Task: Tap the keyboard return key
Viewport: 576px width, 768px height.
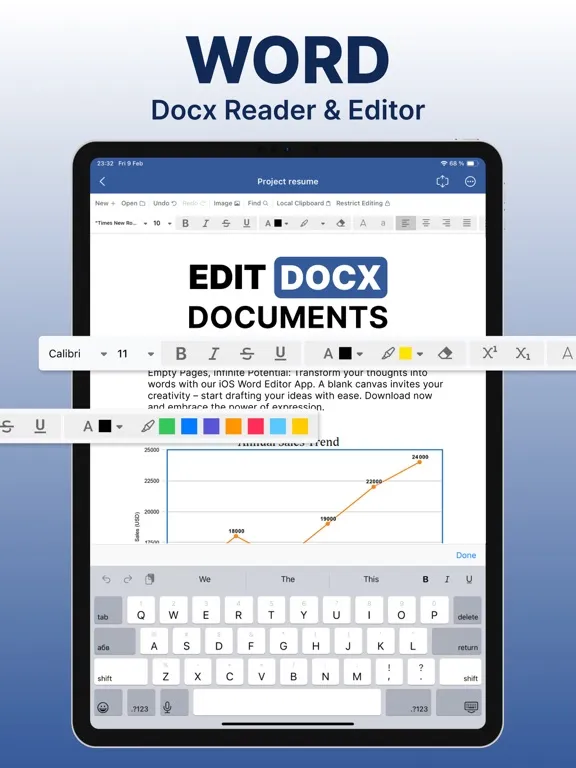Action: coord(457,641)
